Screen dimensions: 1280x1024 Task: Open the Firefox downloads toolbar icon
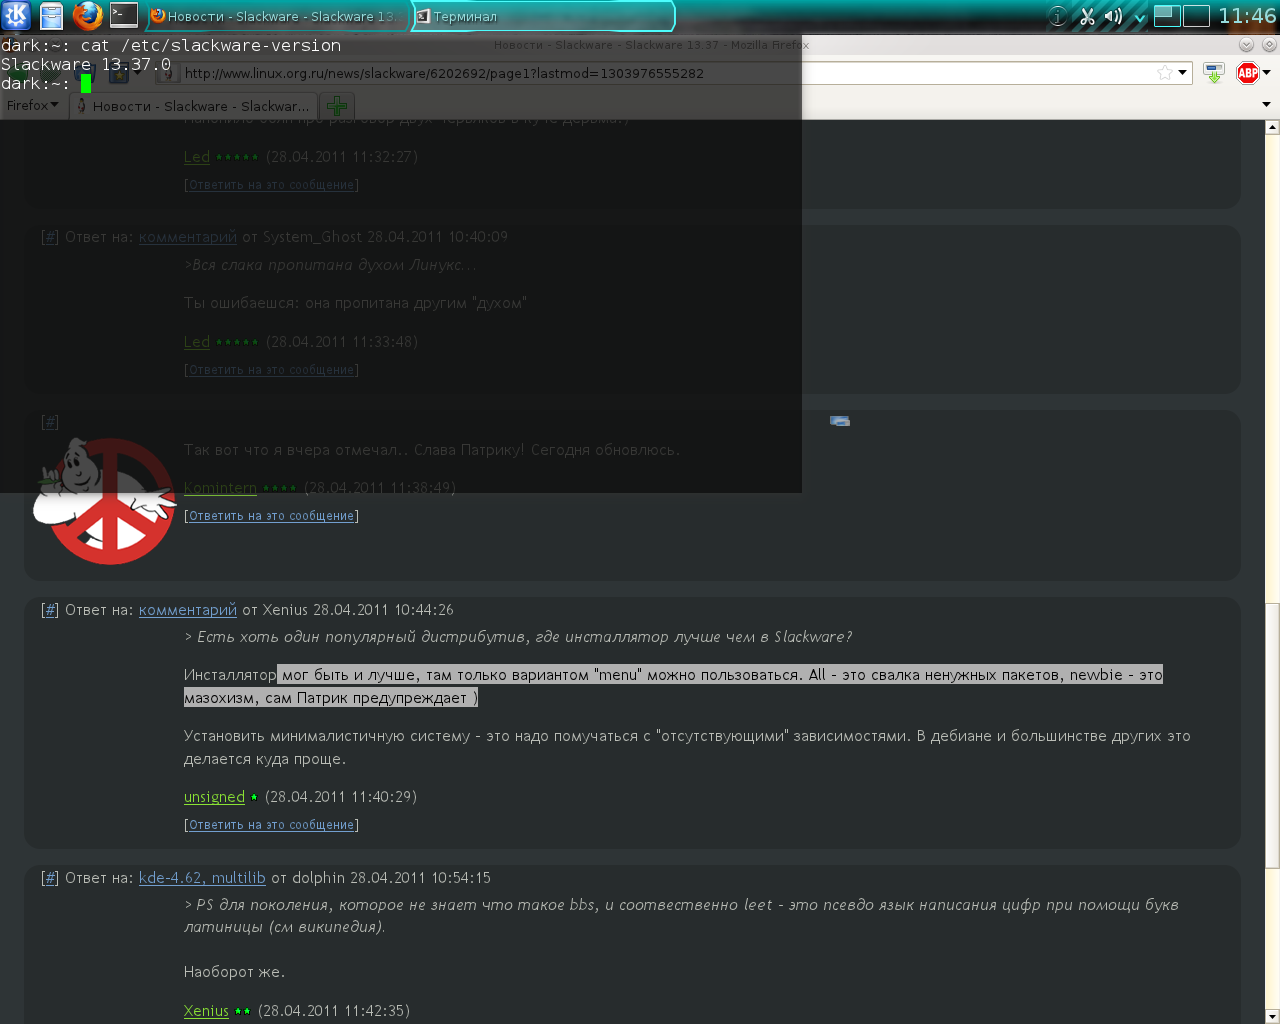[x=1214, y=73]
